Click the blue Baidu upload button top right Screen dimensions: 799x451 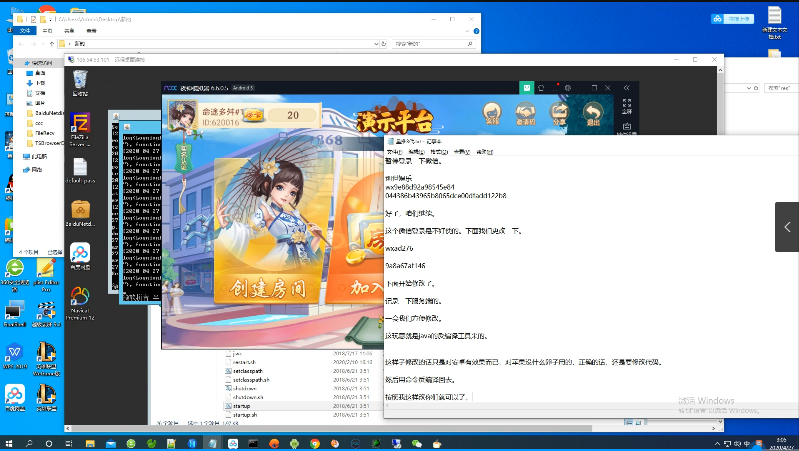point(732,19)
